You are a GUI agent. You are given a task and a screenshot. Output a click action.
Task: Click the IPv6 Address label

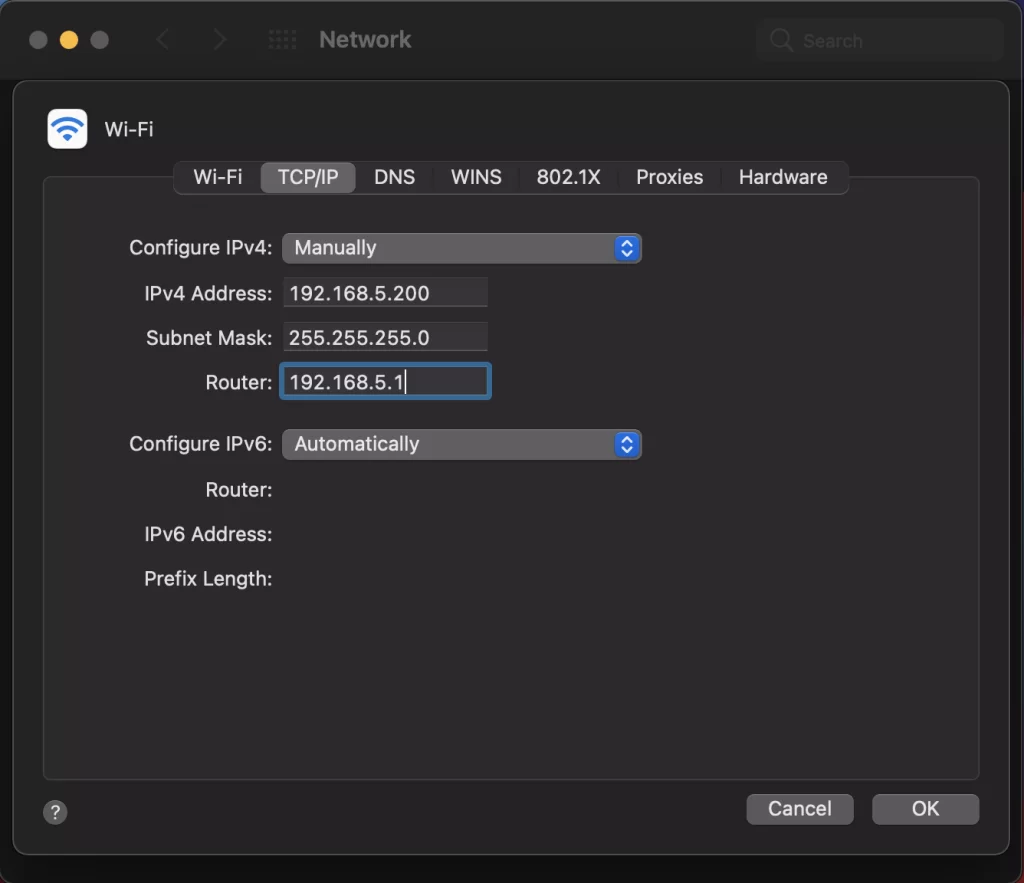coord(208,534)
